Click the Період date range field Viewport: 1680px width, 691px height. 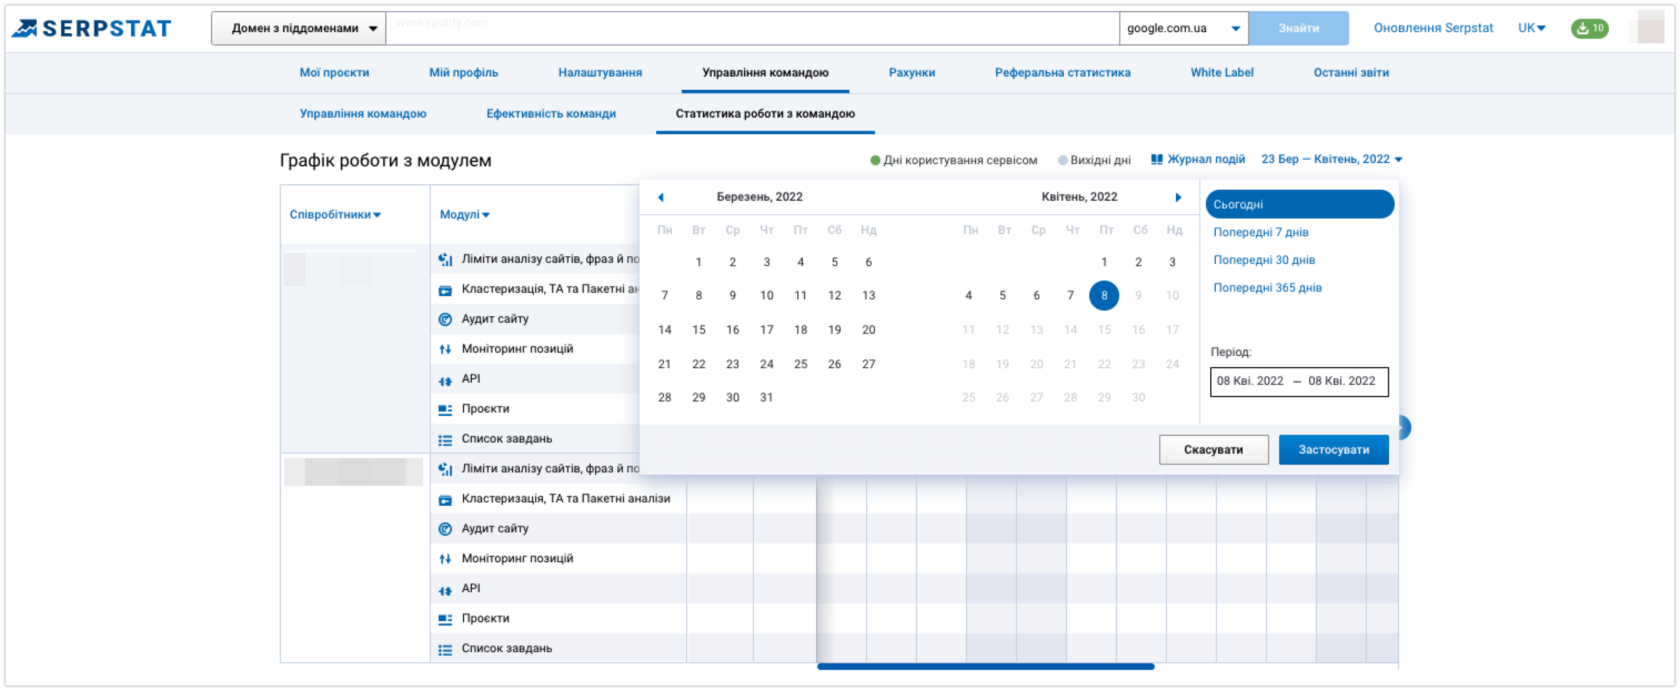(1298, 381)
